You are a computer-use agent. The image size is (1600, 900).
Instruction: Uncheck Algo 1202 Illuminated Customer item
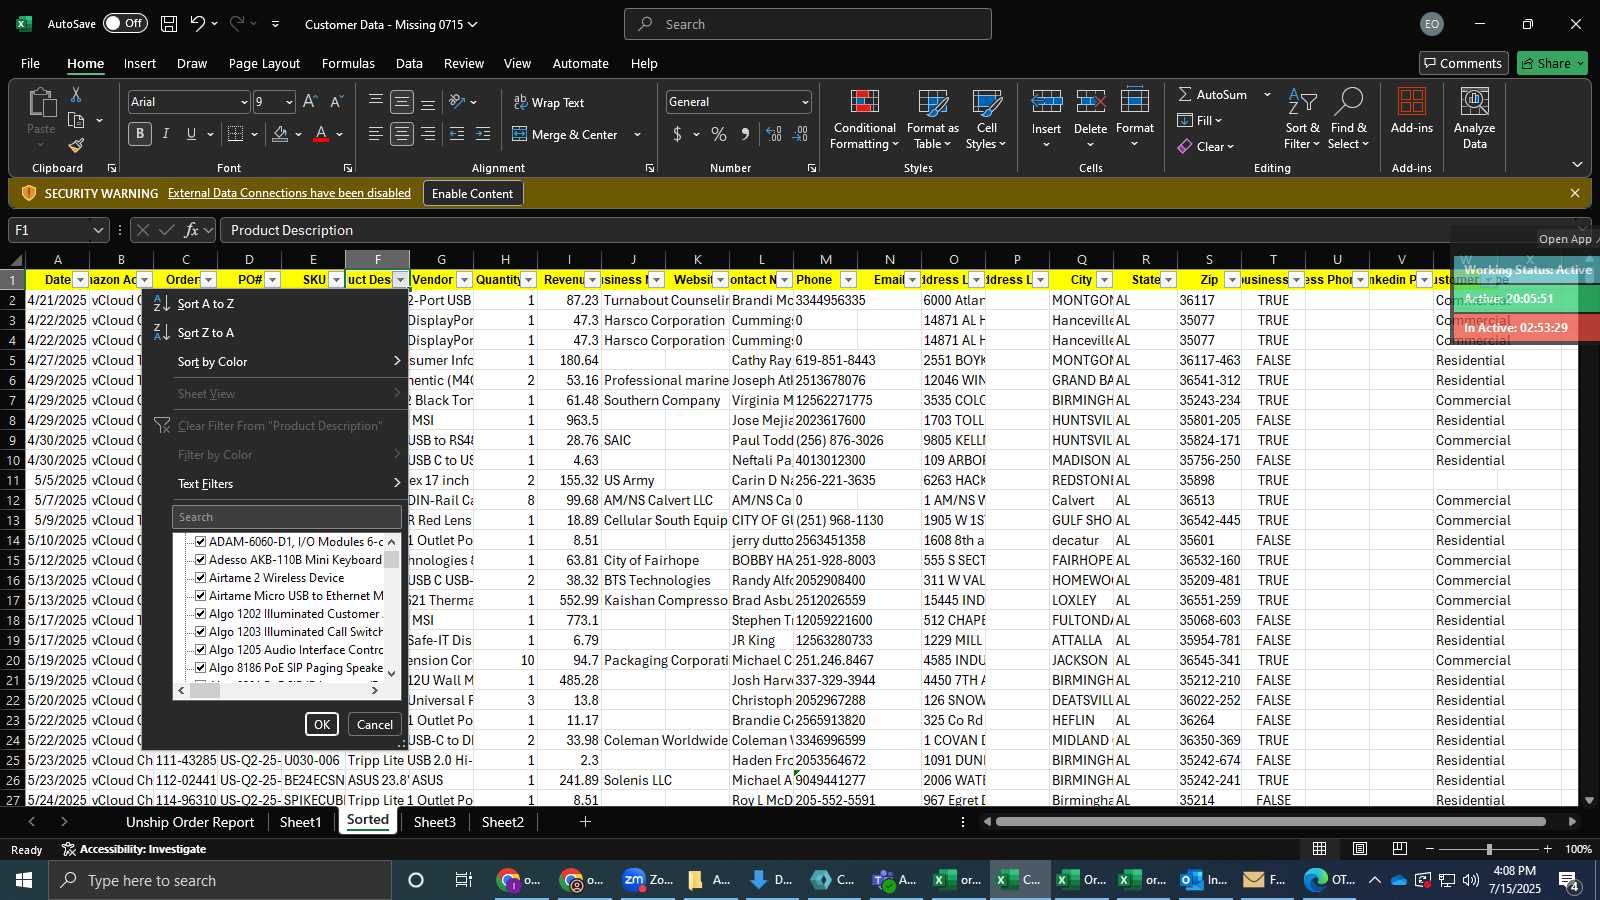pyautogui.click(x=200, y=614)
